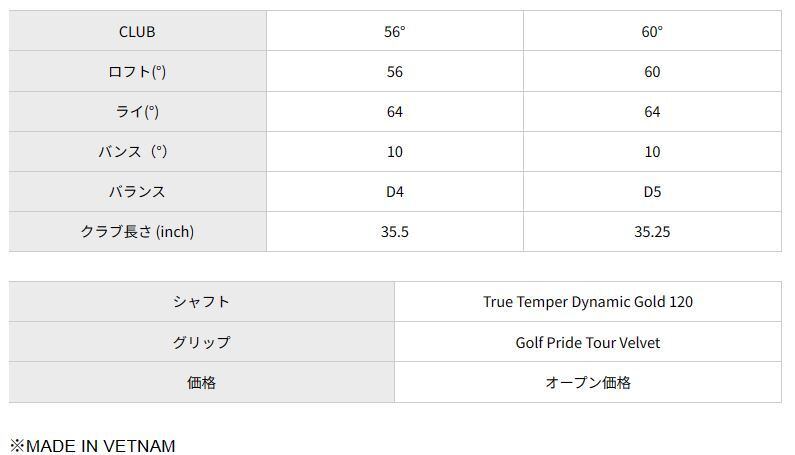Image resolution: width=795 pixels, height=455 pixels.
Task: Click the ライ(°) row label
Action: coord(137,111)
